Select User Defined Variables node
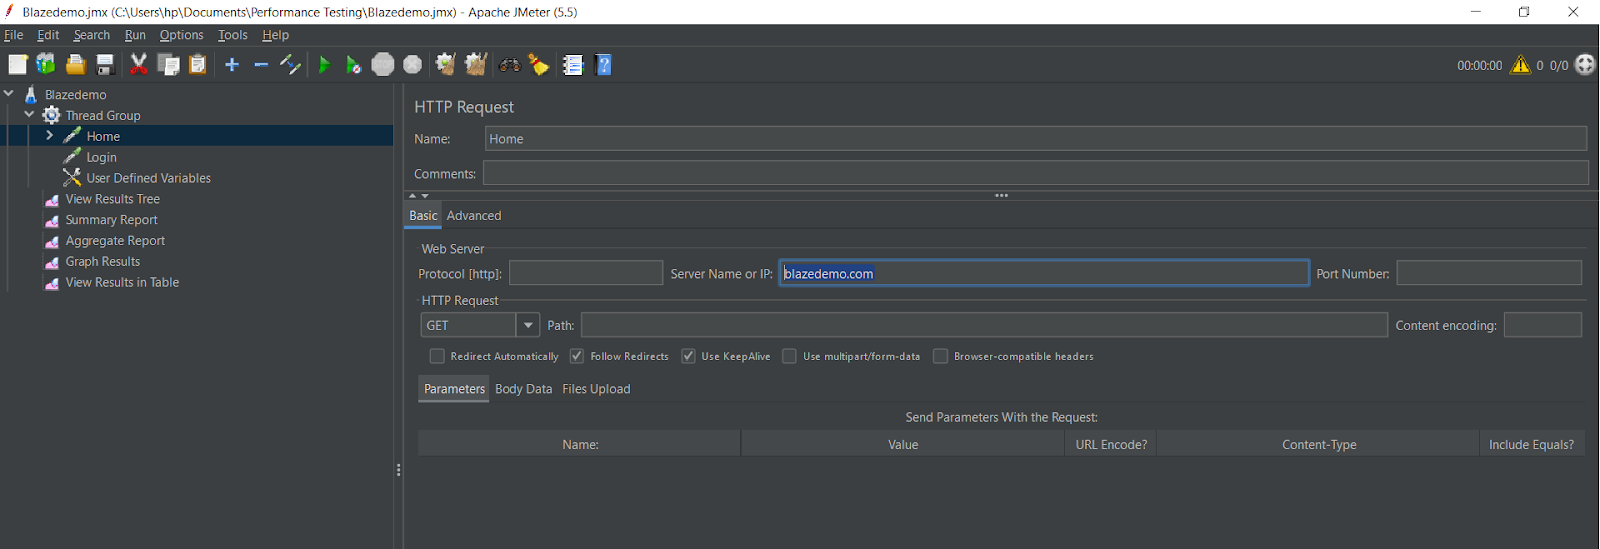Image resolution: width=1600 pixels, height=549 pixels. pyautogui.click(x=148, y=178)
